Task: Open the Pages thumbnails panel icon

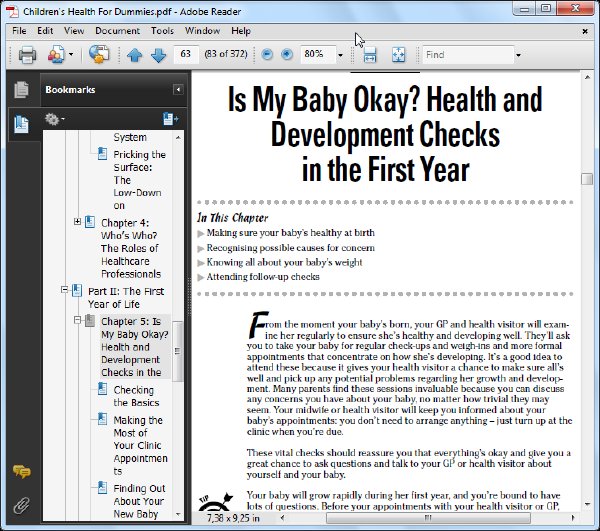Action: click(x=21, y=90)
